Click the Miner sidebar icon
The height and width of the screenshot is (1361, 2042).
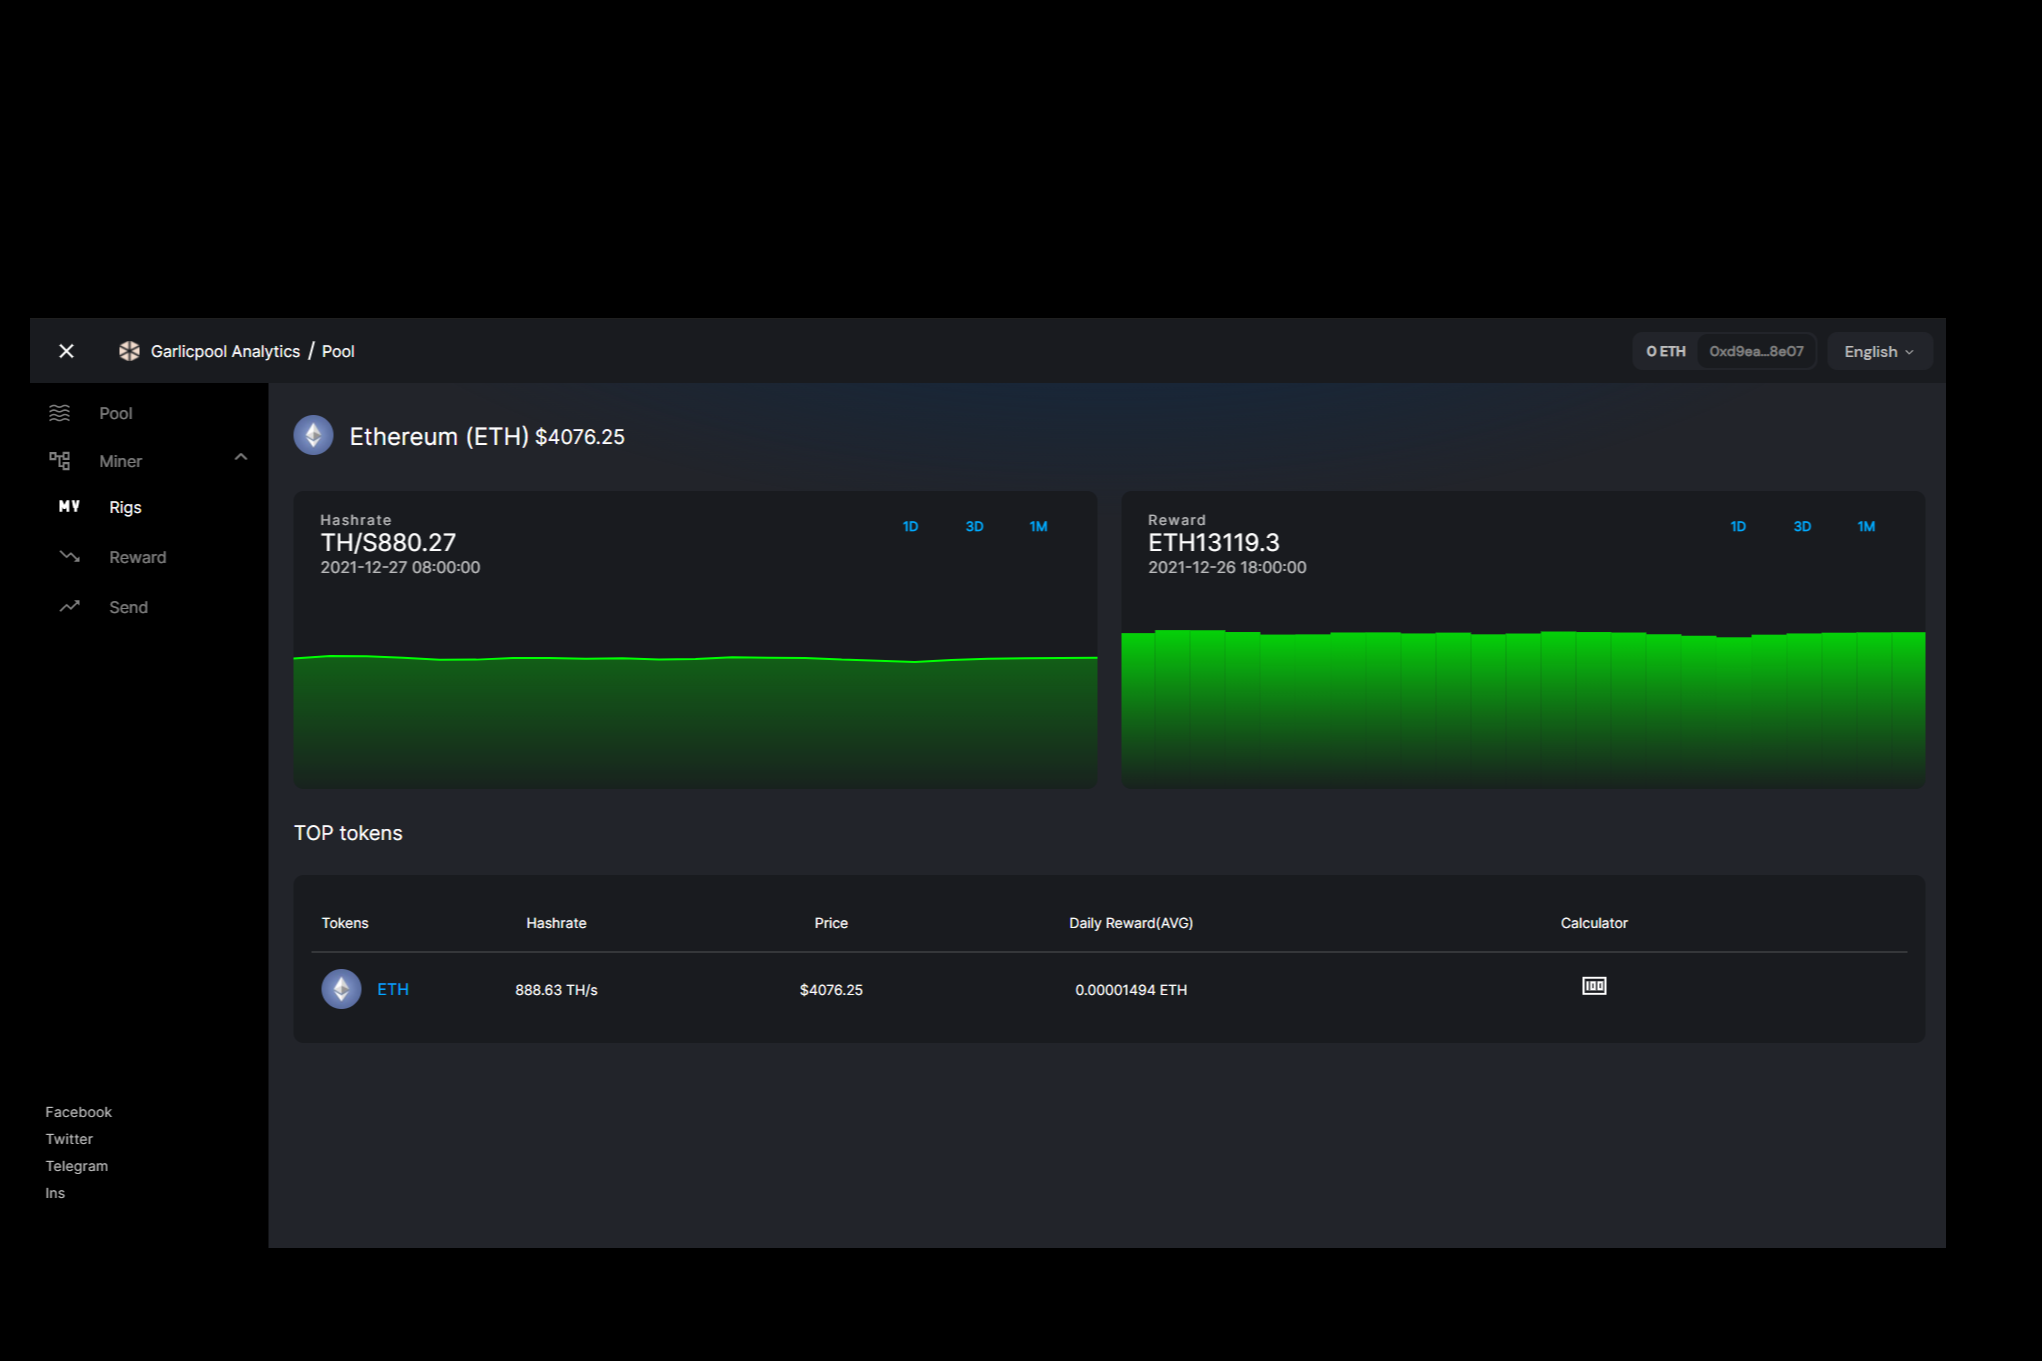pyautogui.click(x=60, y=461)
